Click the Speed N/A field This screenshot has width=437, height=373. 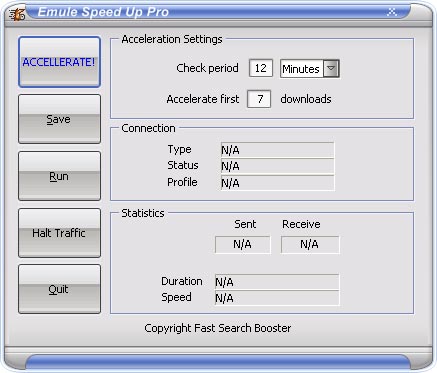point(277,298)
